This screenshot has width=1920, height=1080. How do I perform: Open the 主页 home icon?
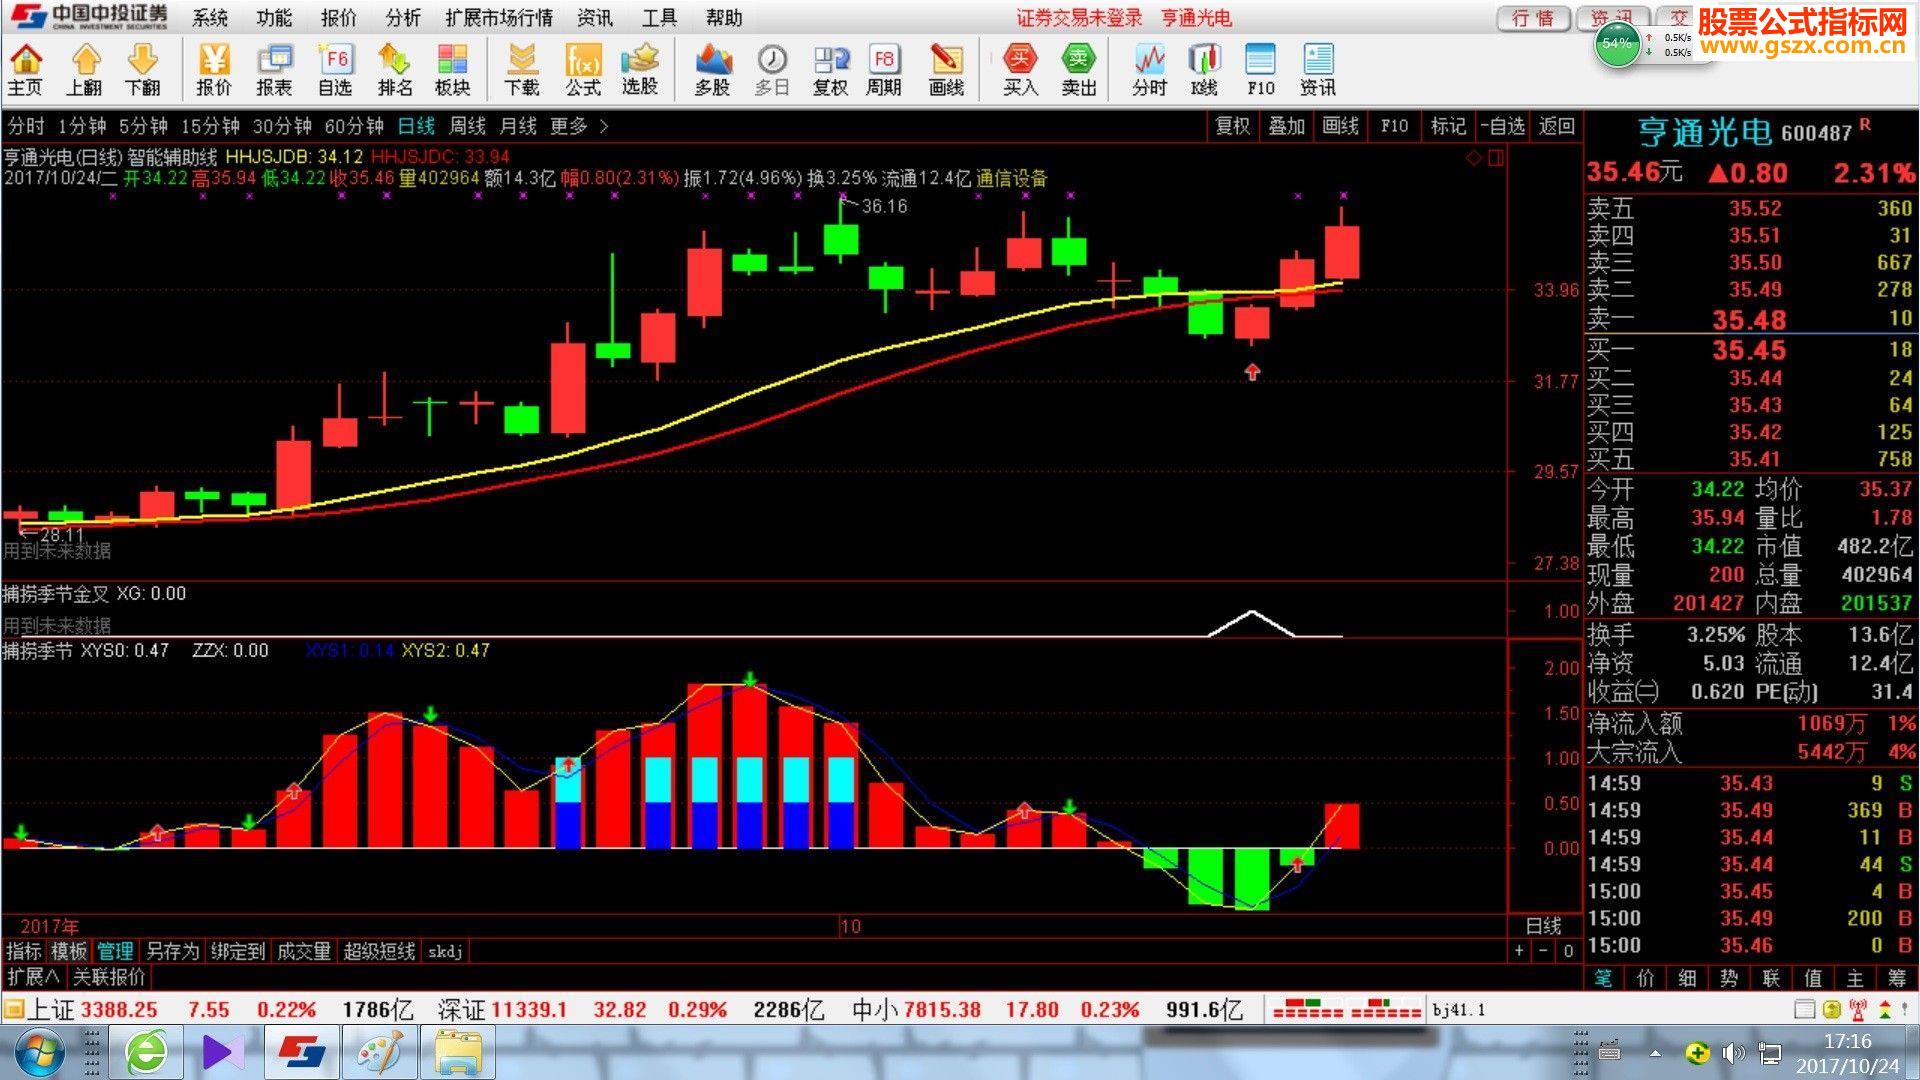tap(25, 70)
